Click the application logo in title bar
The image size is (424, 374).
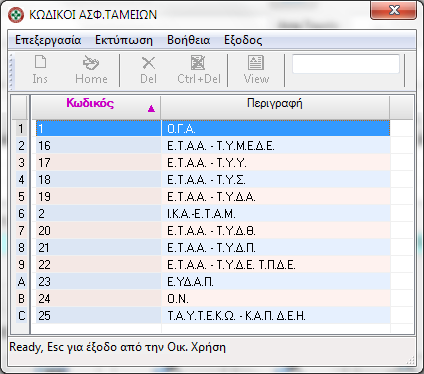click(16, 15)
